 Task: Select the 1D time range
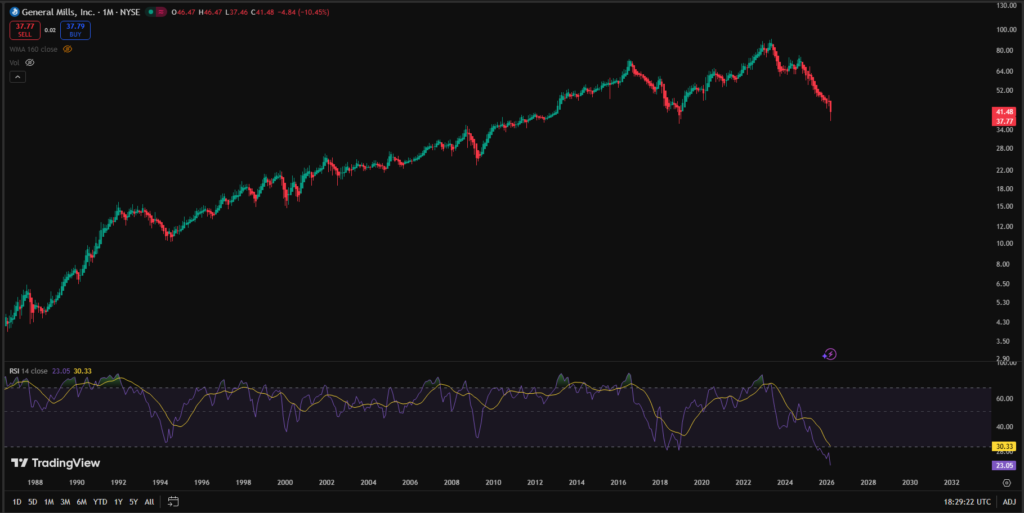[17, 502]
